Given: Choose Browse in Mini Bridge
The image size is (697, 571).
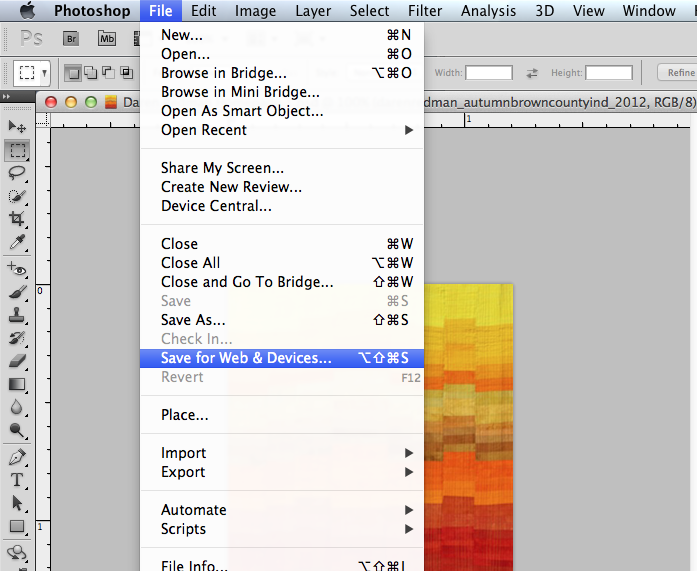Looking at the screenshot, I should point(282,92).
